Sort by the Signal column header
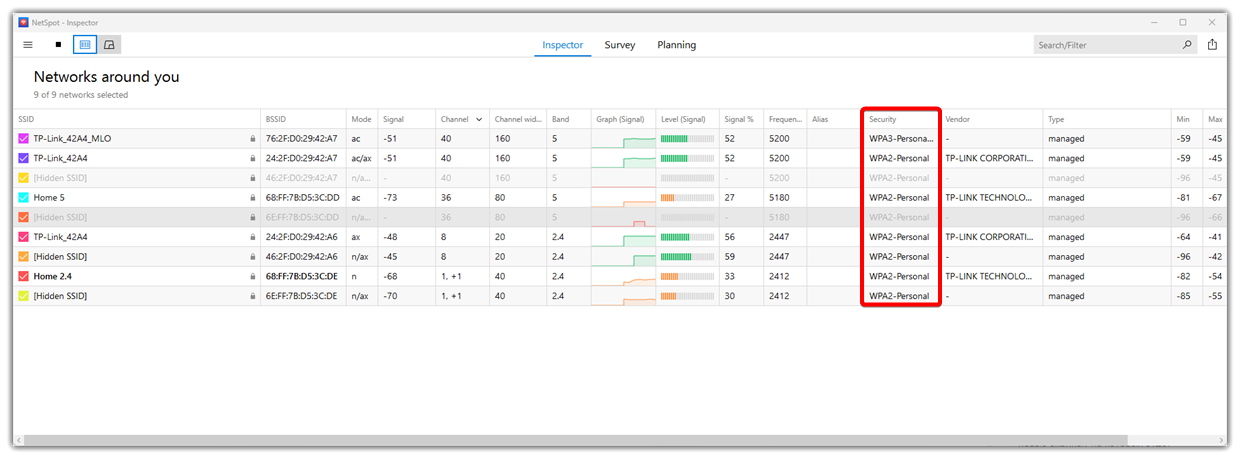The height and width of the screenshot is (459, 1240). (x=393, y=119)
